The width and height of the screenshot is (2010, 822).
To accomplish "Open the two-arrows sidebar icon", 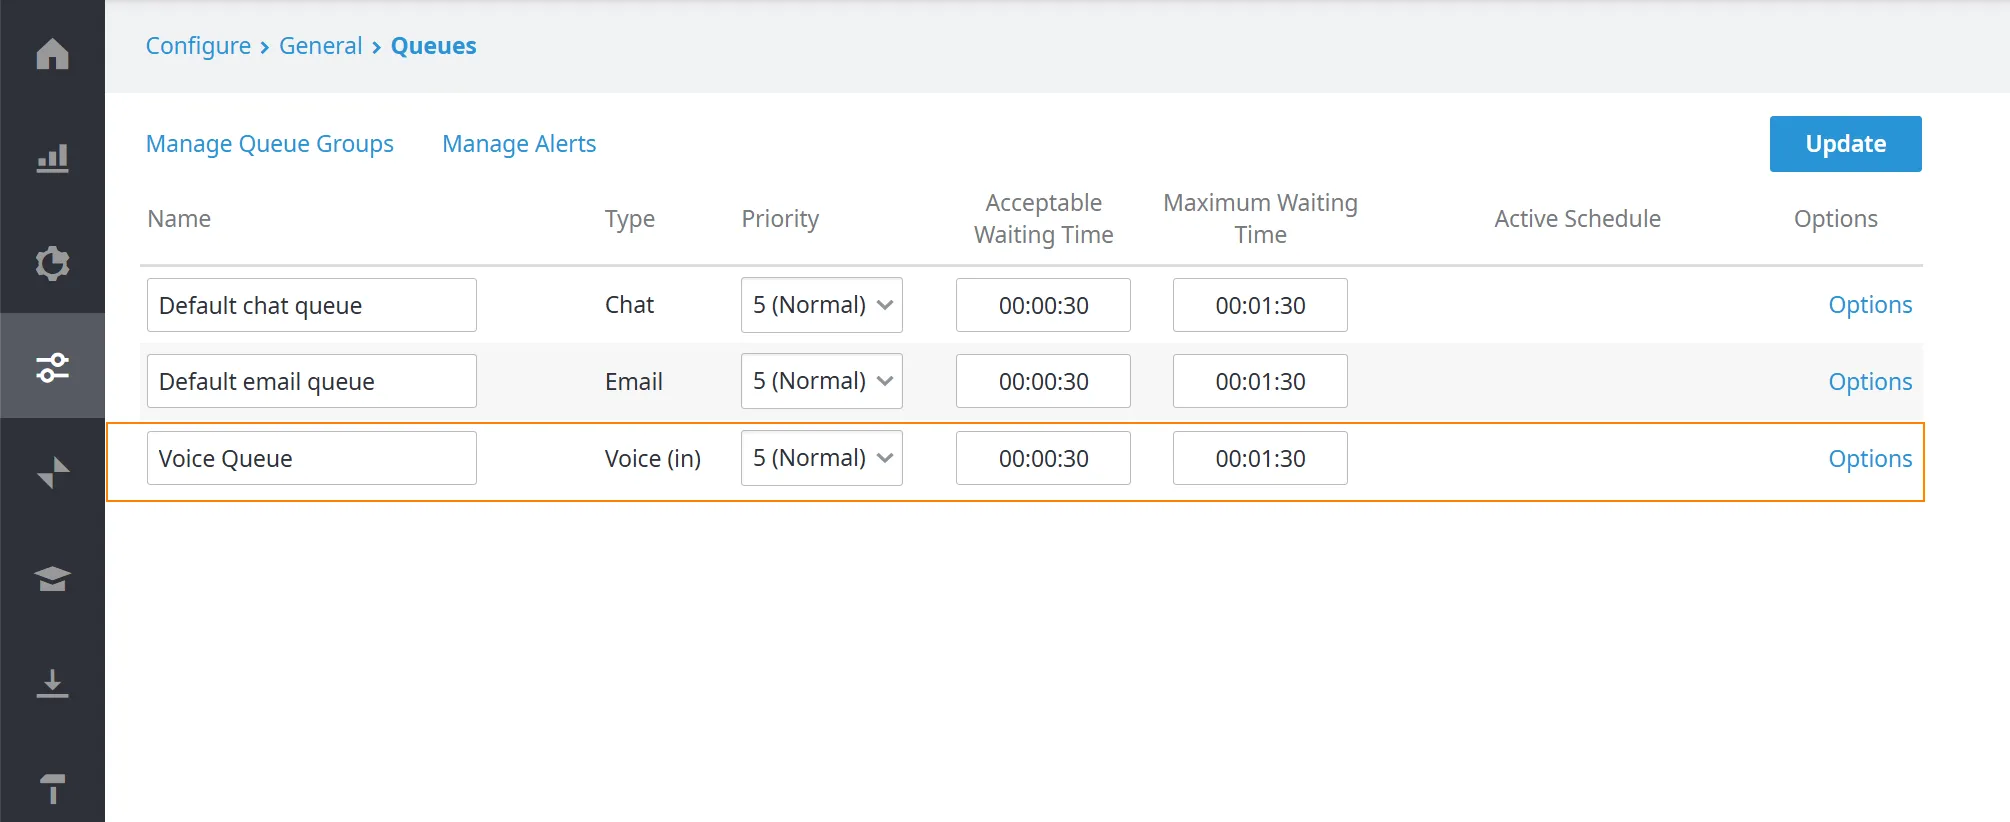I will [52, 472].
